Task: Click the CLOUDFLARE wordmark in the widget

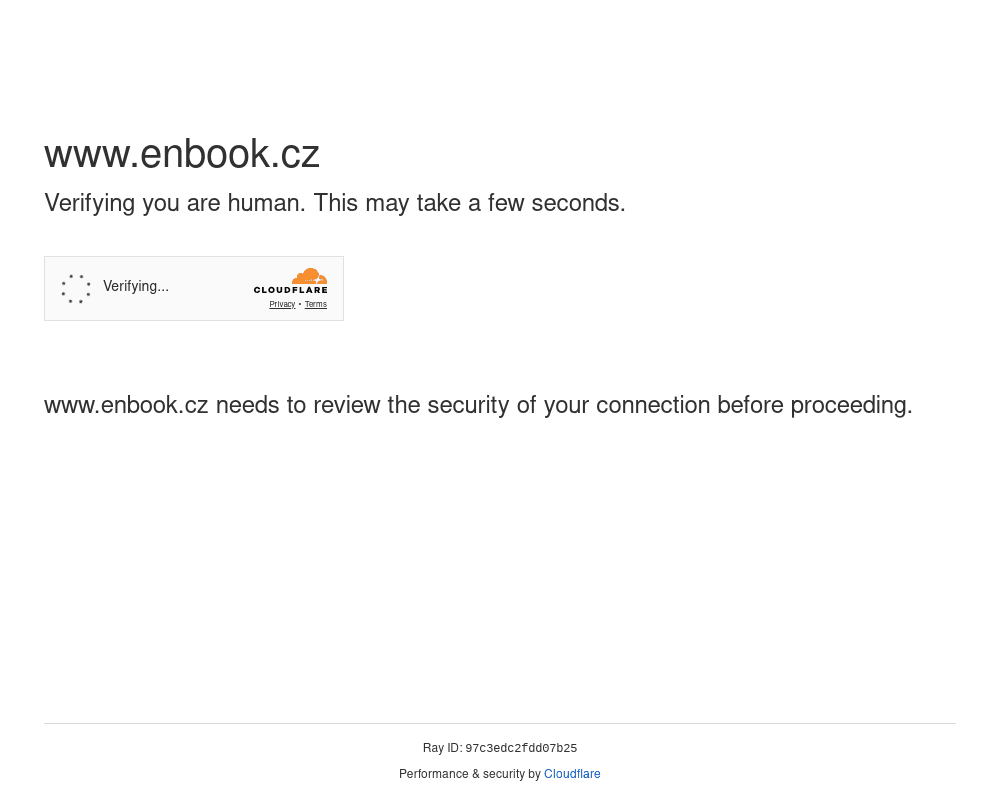Action: 290,290
